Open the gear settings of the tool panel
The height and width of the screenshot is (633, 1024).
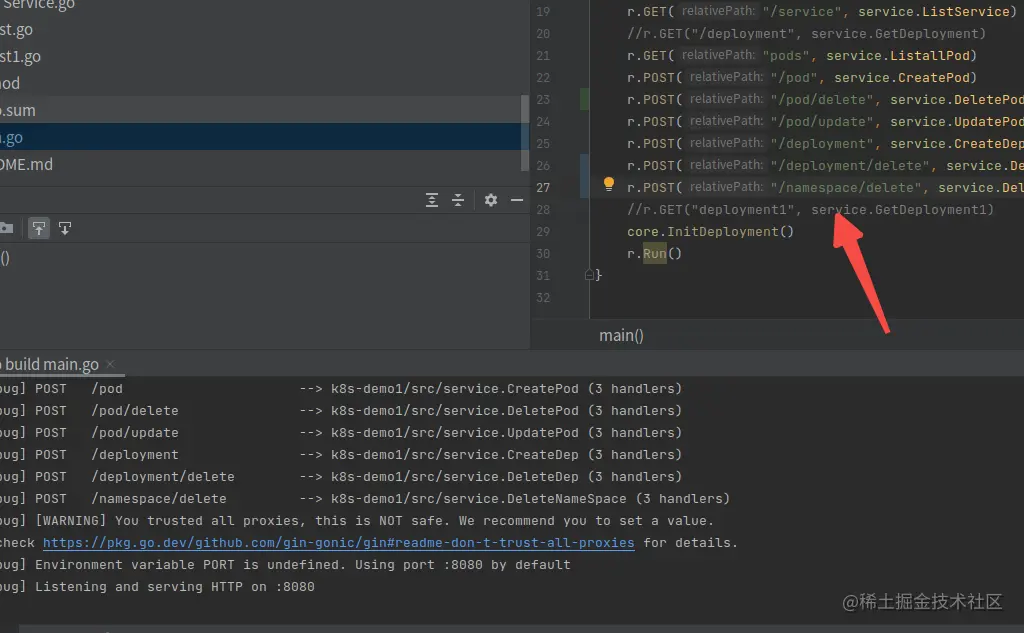pyautogui.click(x=491, y=200)
